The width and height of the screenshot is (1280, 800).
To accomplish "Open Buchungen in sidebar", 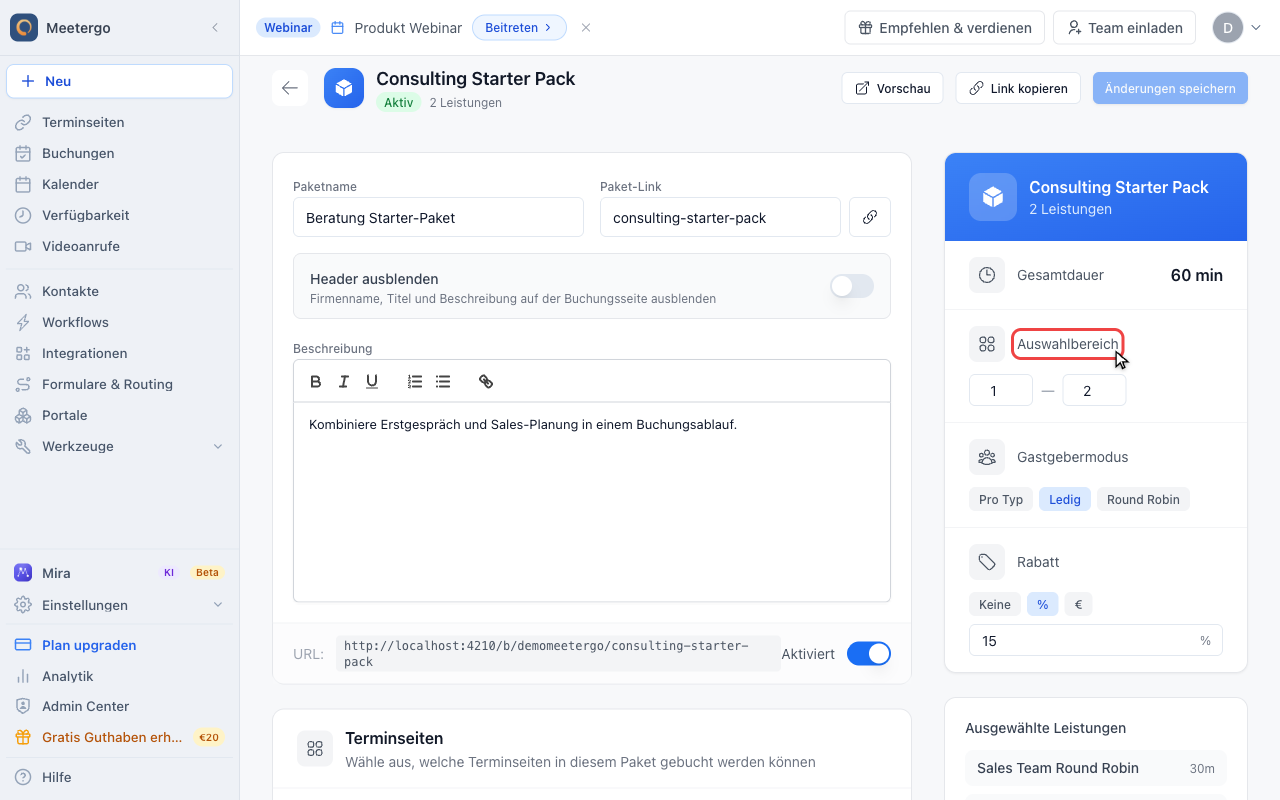I will pyautogui.click(x=120, y=153).
